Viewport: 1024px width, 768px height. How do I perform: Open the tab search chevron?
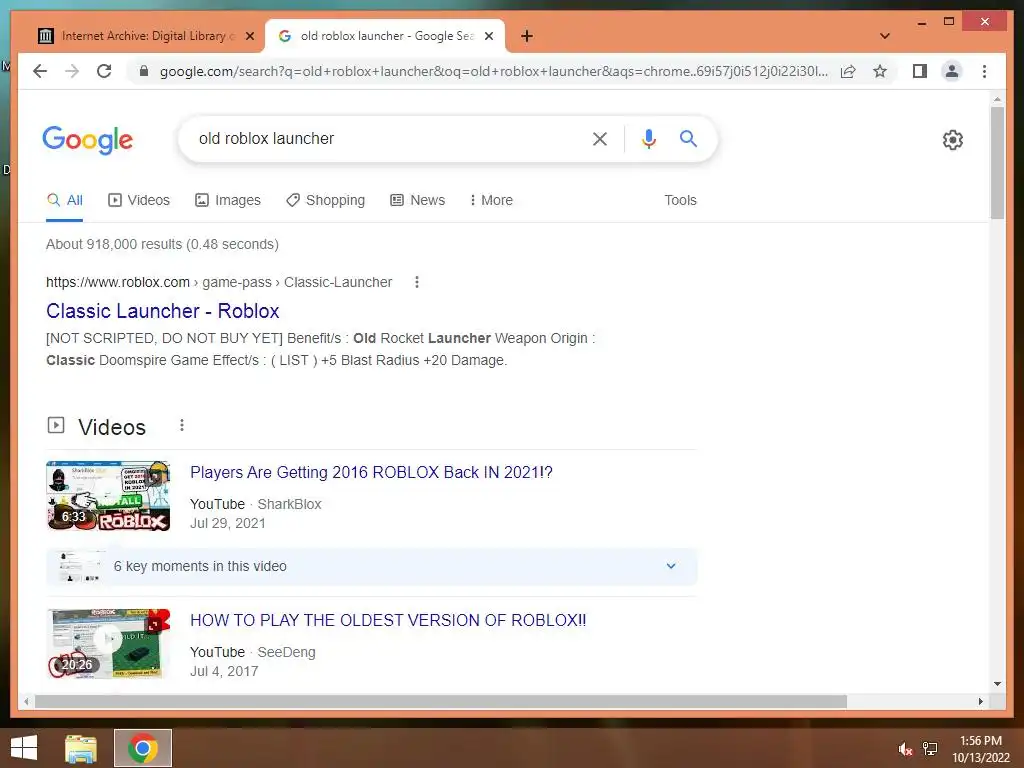click(x=885, y=36)
